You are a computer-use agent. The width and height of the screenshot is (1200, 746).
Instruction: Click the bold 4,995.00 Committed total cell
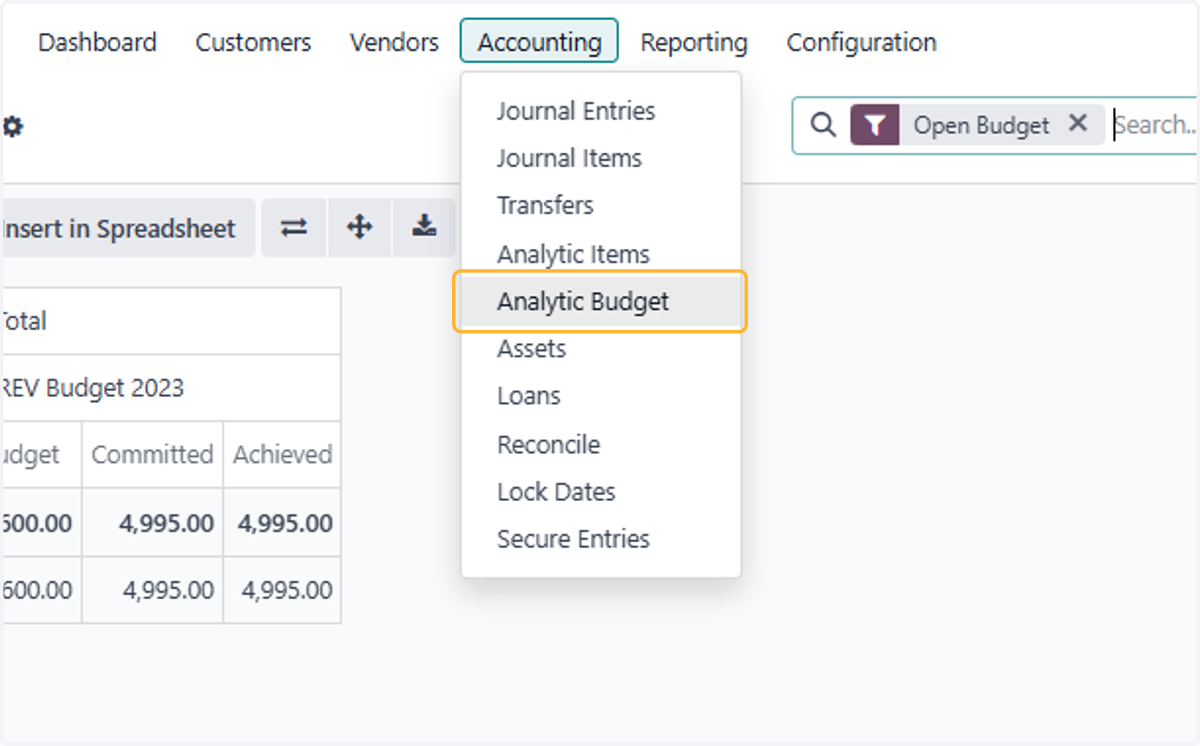tap(152, 523)
